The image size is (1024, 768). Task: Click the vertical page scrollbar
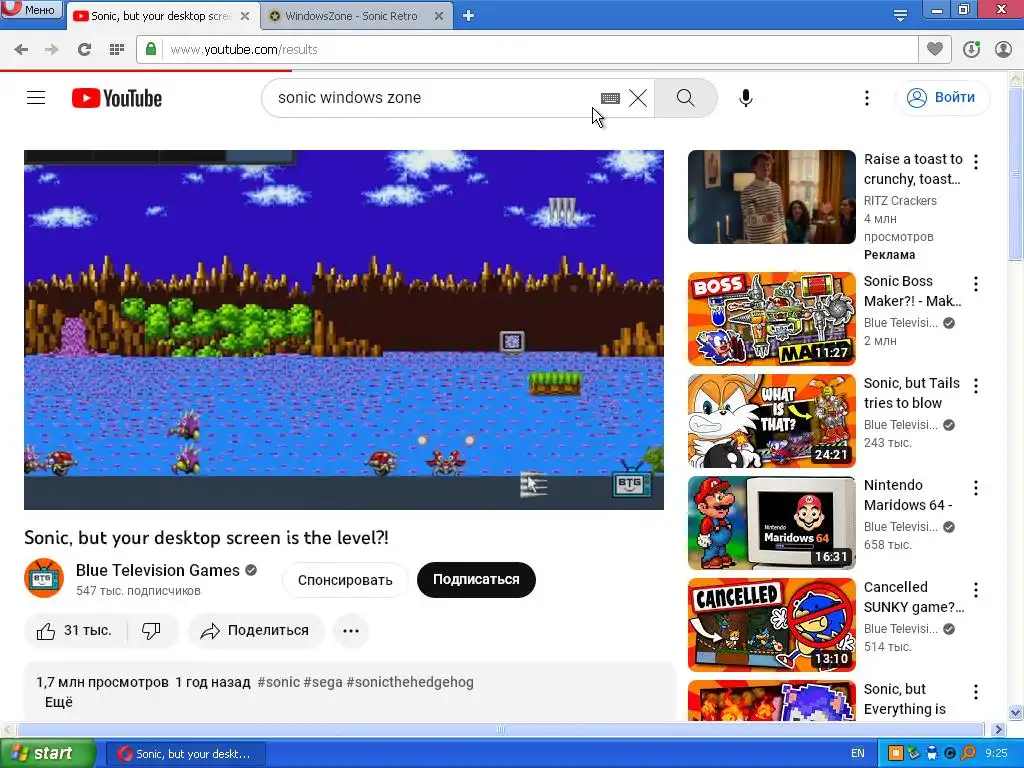[1016, 173]
